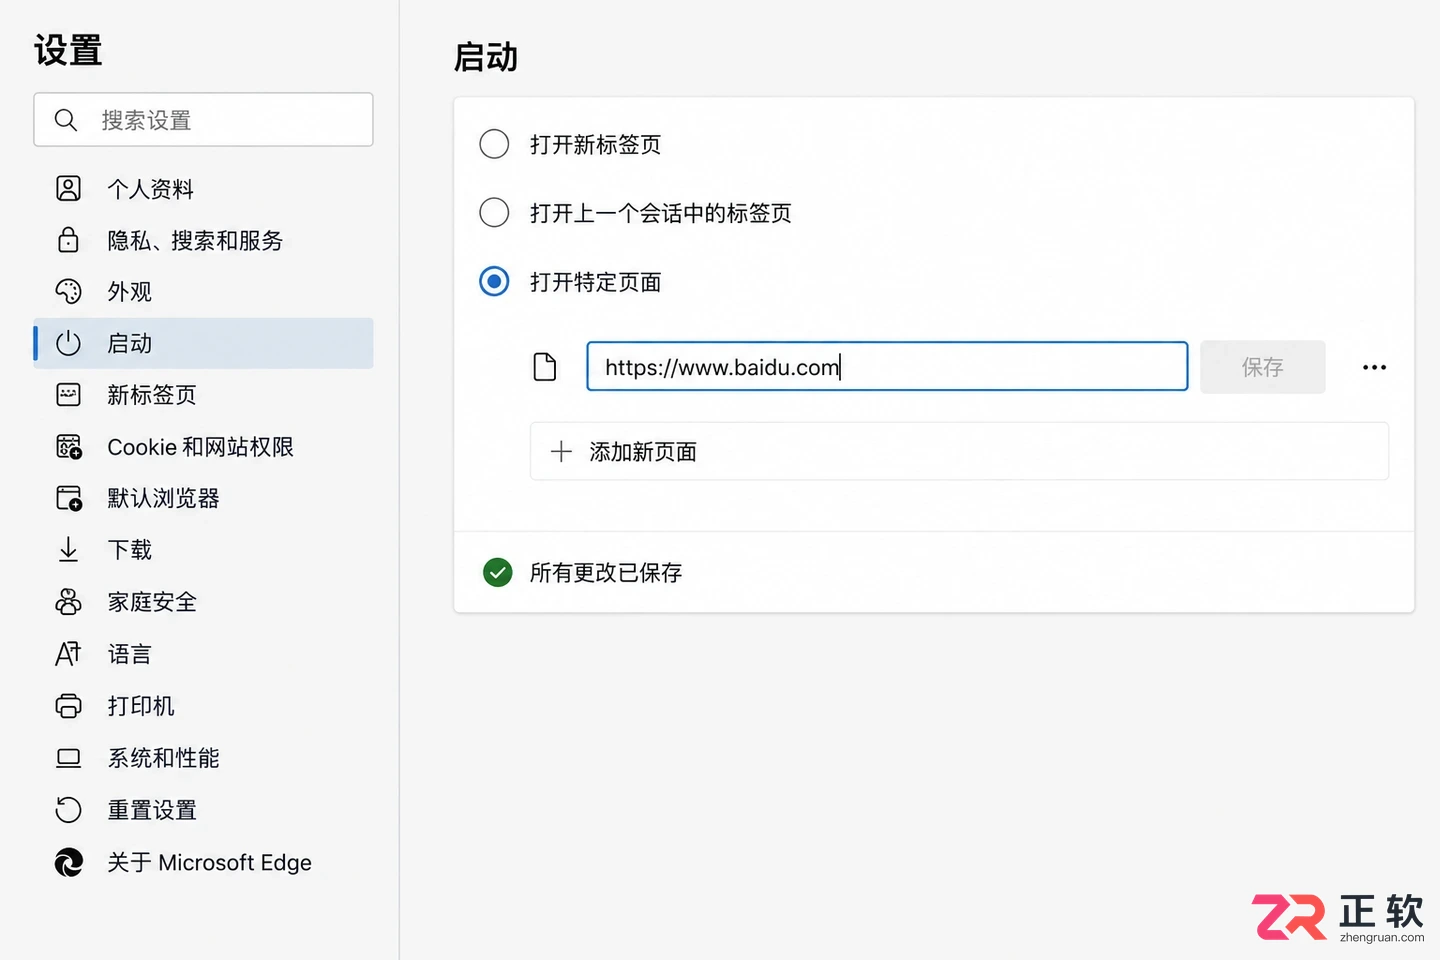
Task: Open 关于 Microsoft Edge page
Action: click(x=203, y=862)
